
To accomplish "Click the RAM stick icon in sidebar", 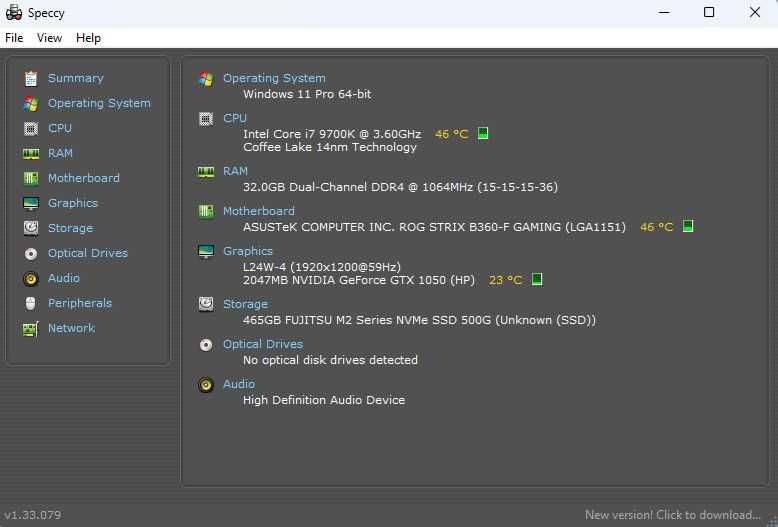I will (x=31, y=153).
